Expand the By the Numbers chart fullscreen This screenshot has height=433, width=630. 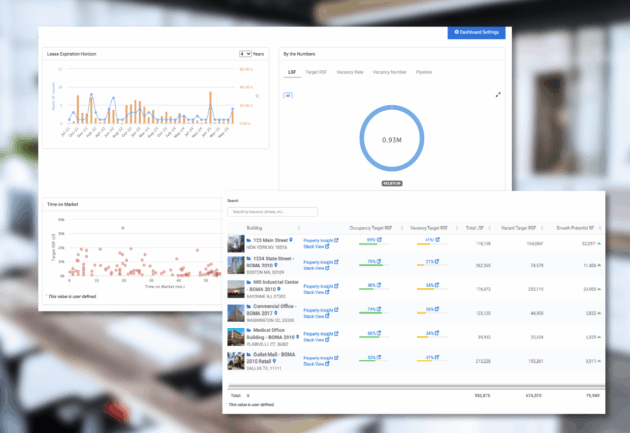click(498, 94)
